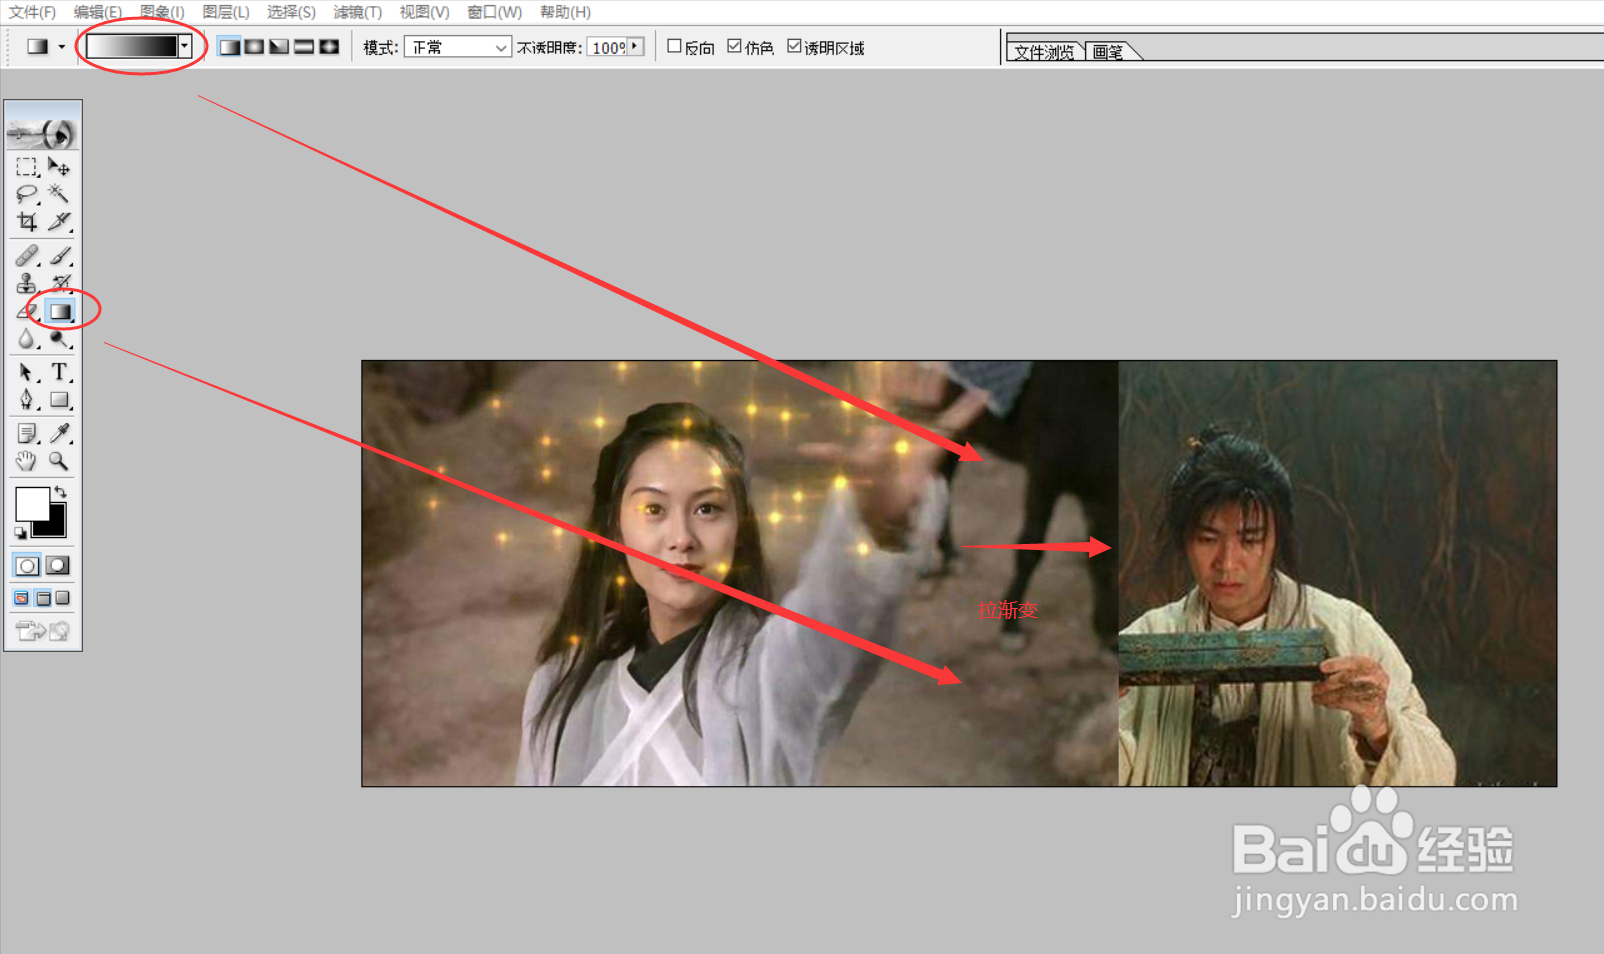Enable the 反向 reverse checkbox
1604x954 pixels.
point(674,46)
